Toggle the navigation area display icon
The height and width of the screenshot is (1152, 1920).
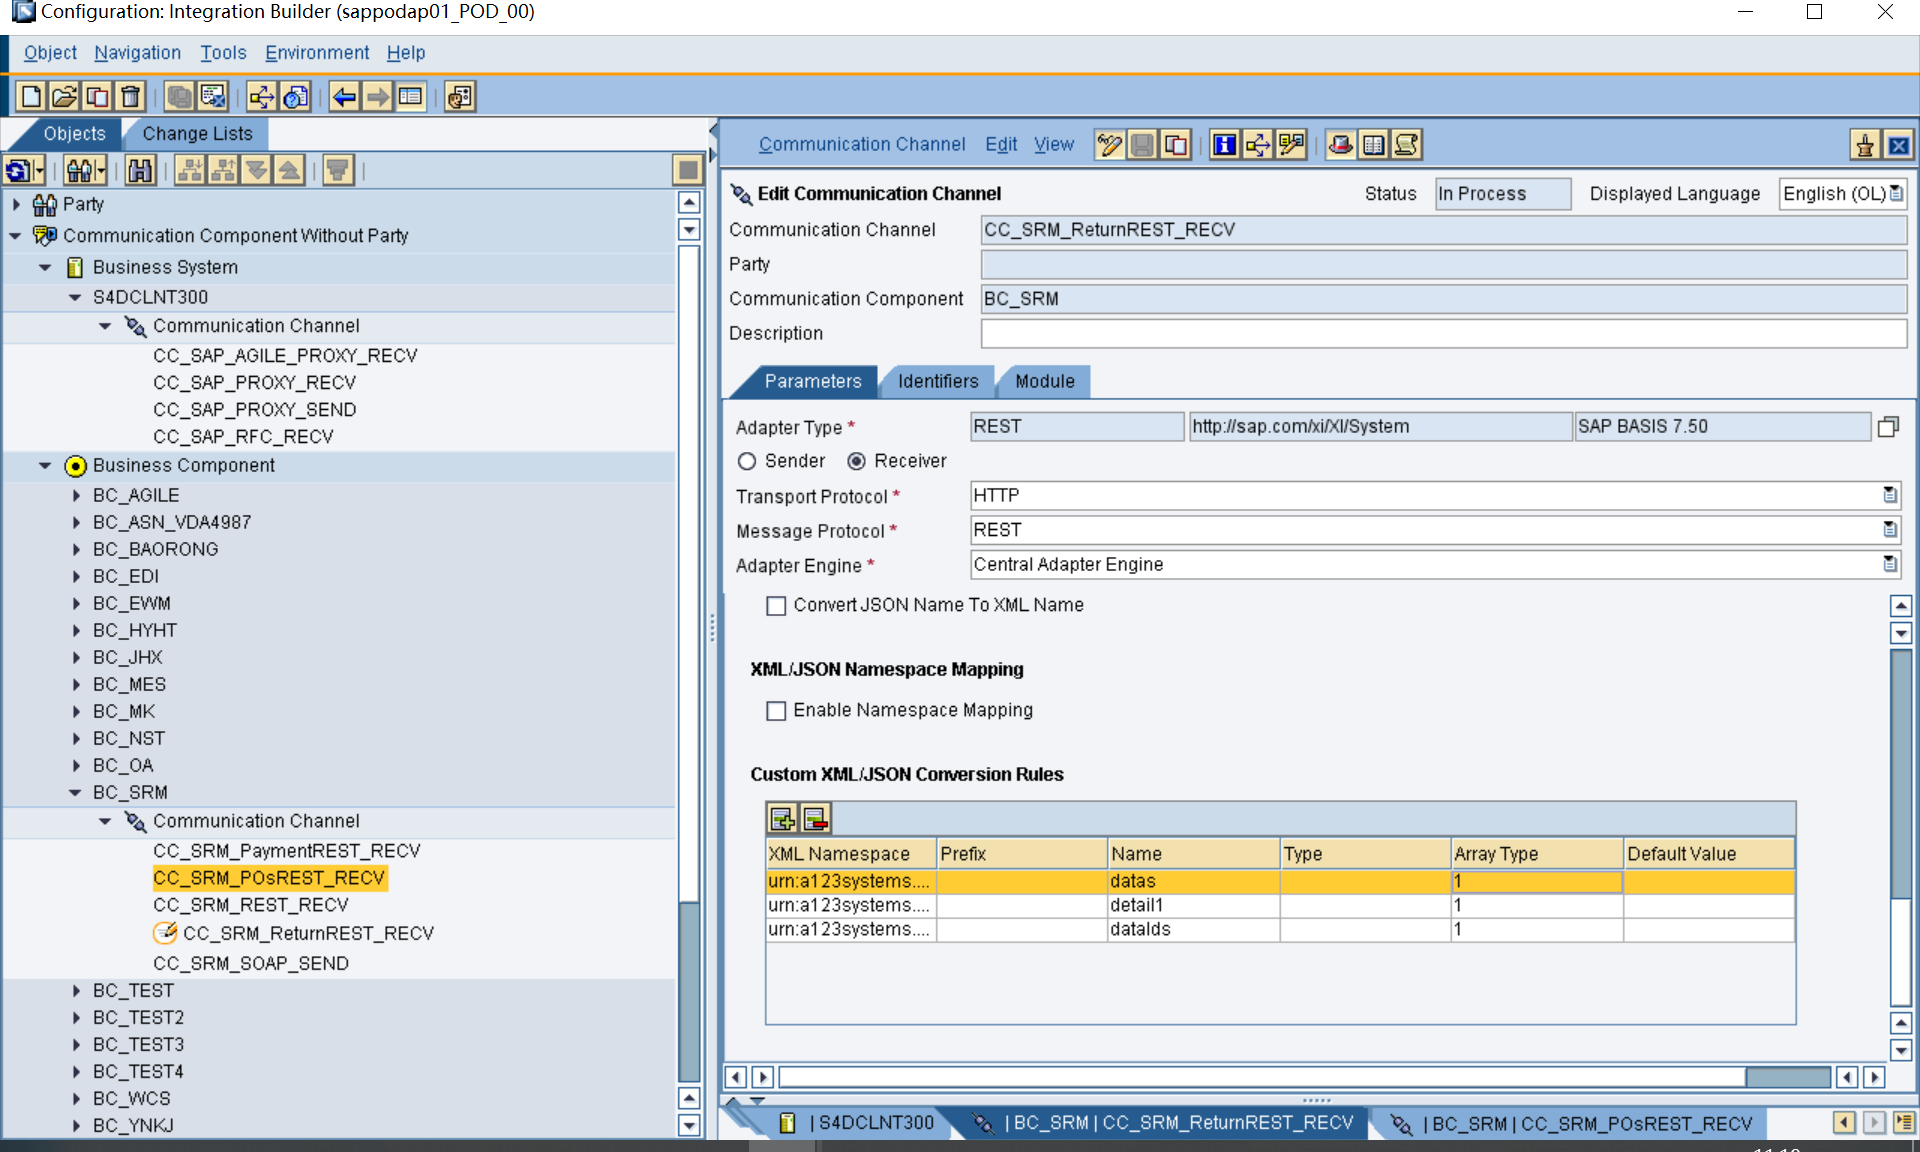410,96
